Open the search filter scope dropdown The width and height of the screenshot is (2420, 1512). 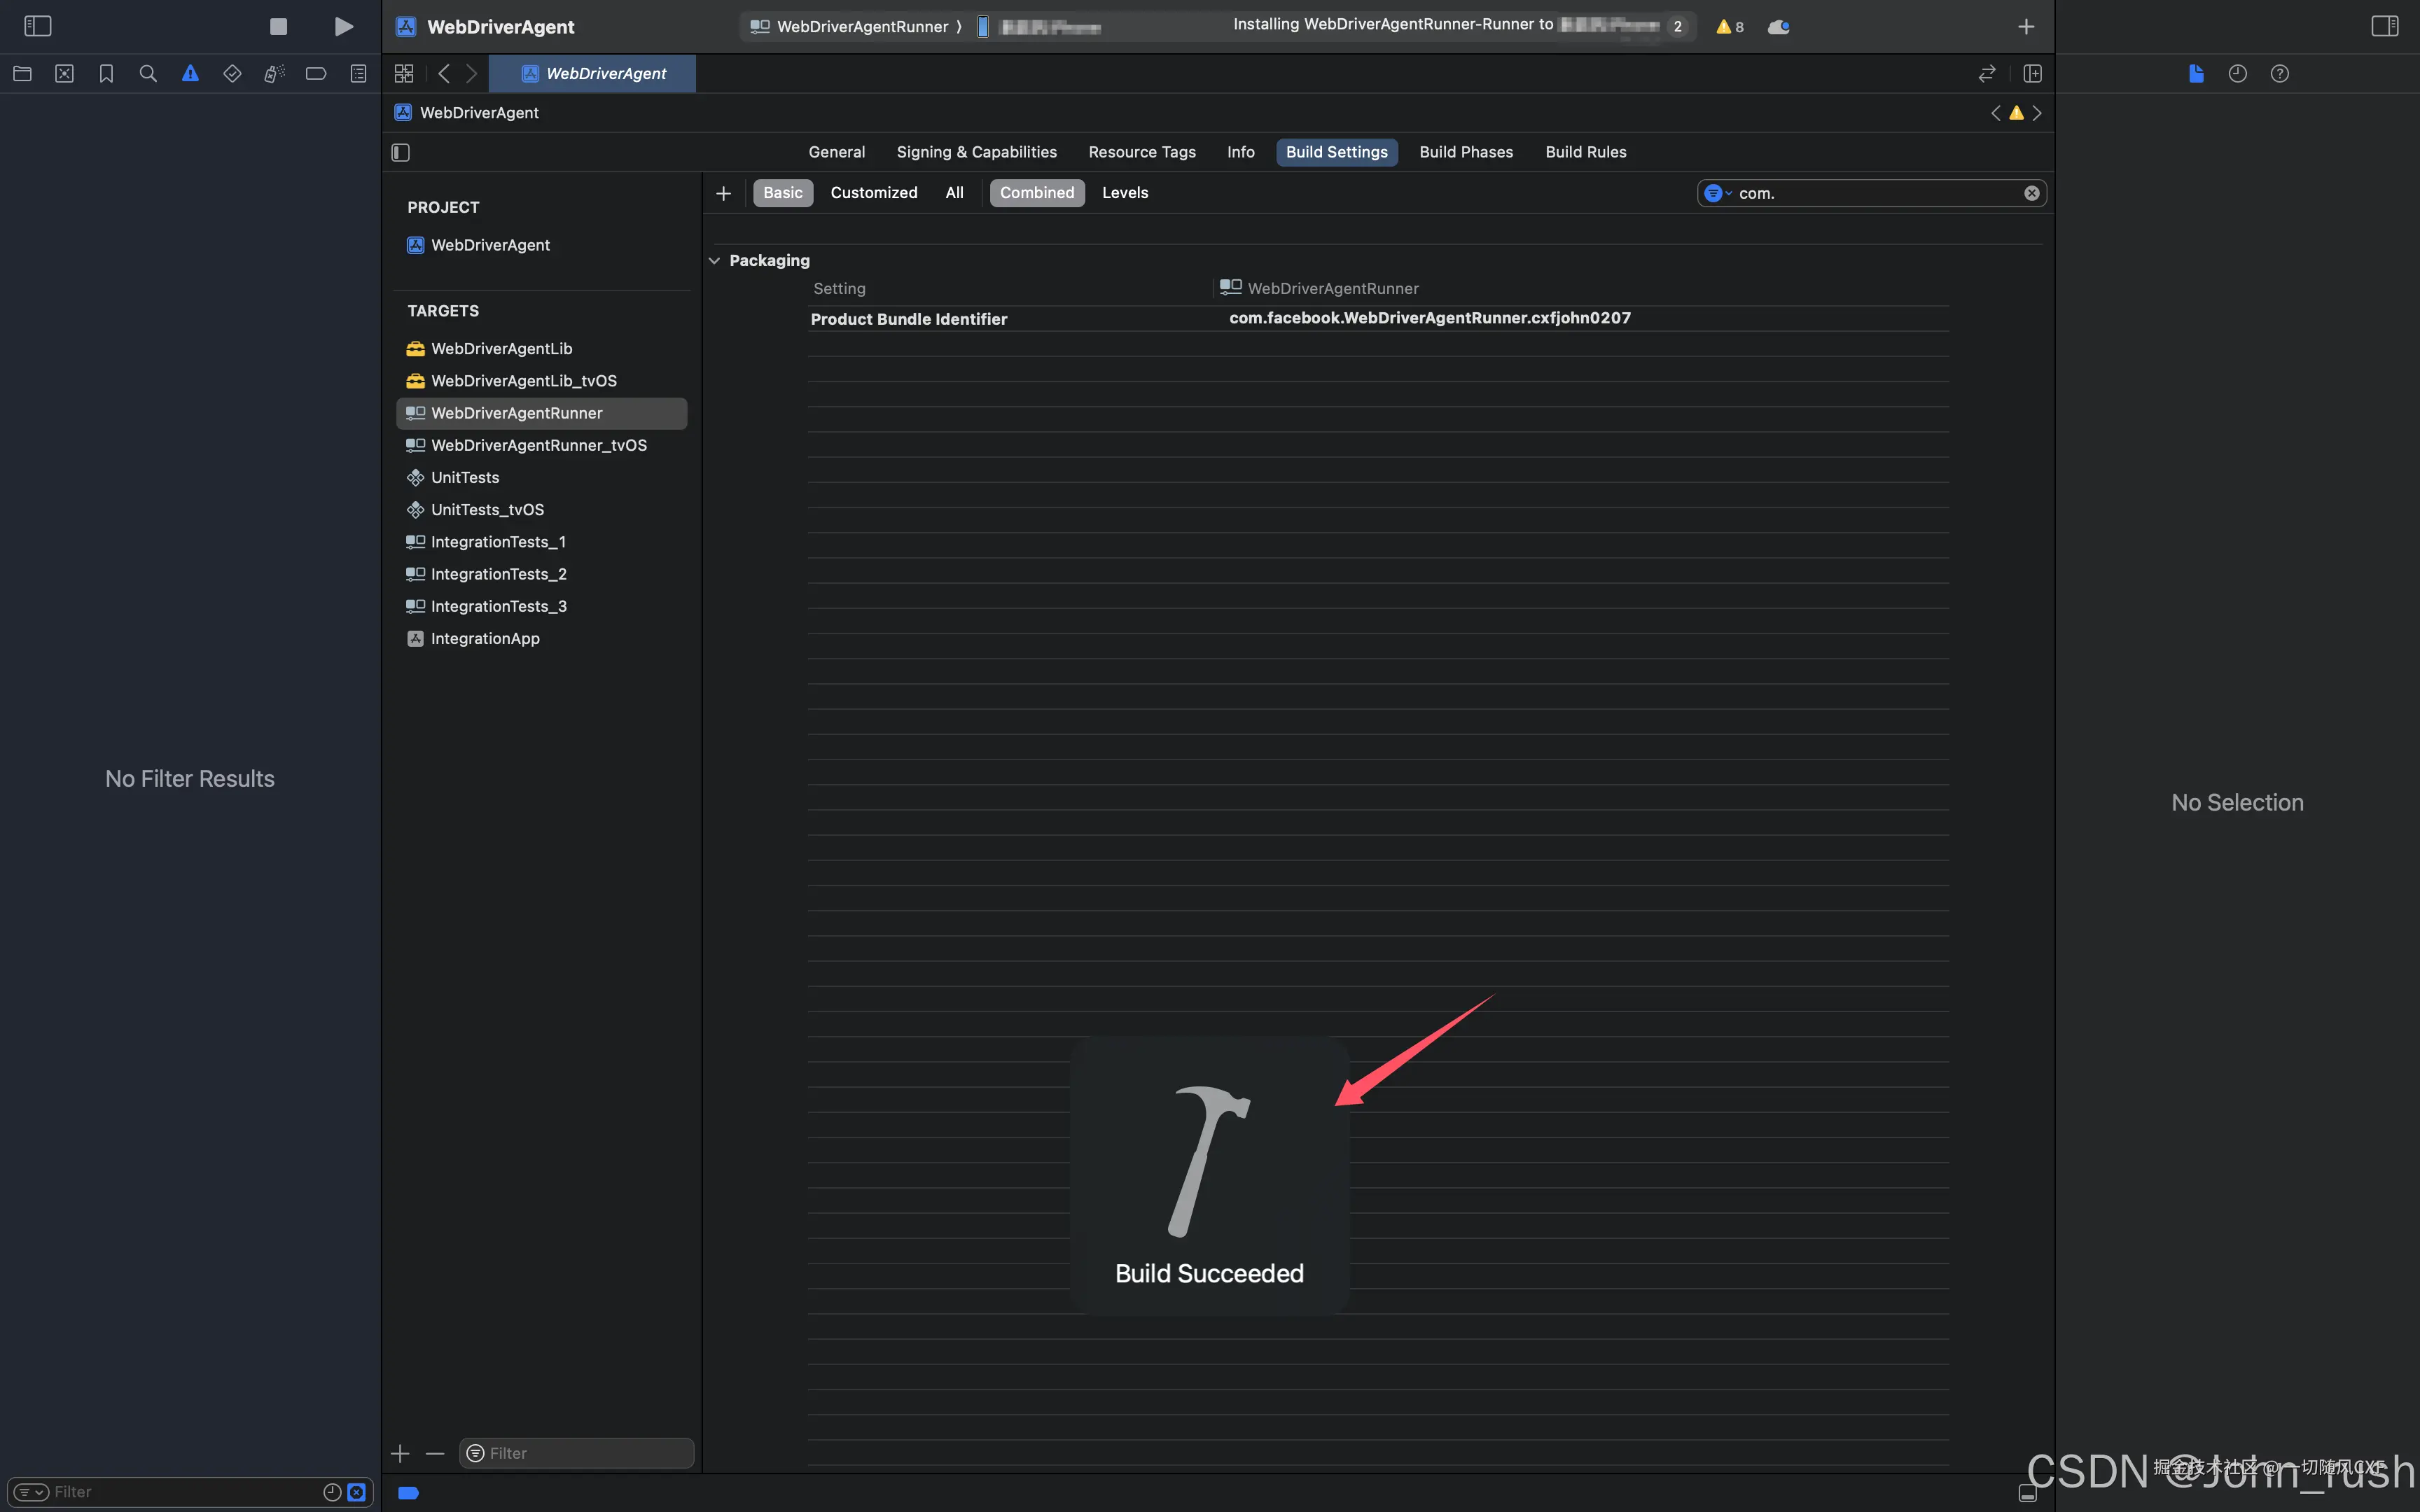point(1717,194)
